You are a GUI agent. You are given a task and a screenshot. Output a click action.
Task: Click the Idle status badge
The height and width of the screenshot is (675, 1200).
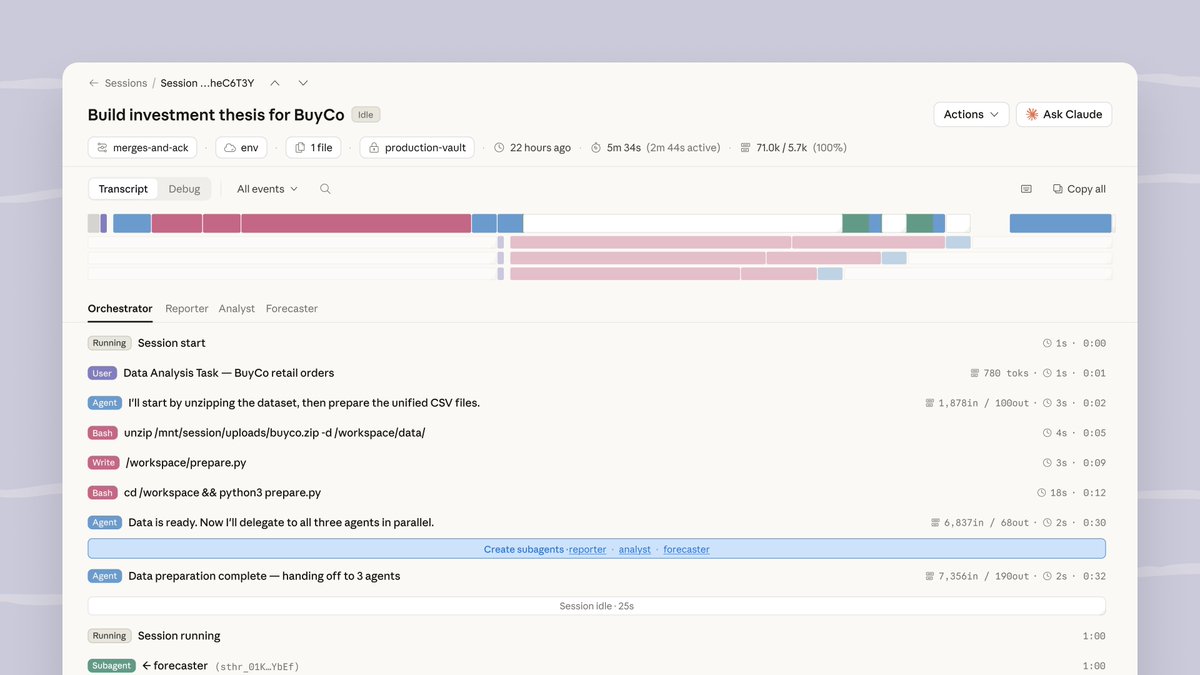click(365, 114)
